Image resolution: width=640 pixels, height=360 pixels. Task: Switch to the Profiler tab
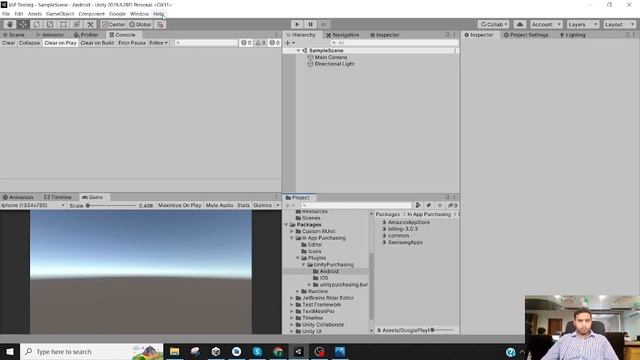pos(86,35)
